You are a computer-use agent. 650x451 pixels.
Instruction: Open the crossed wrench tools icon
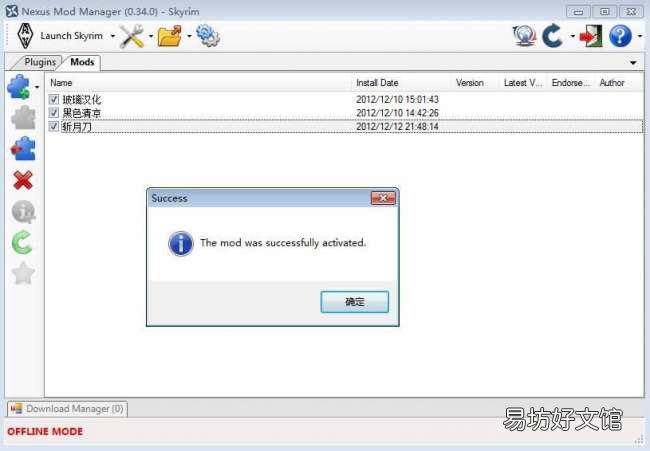132,36
